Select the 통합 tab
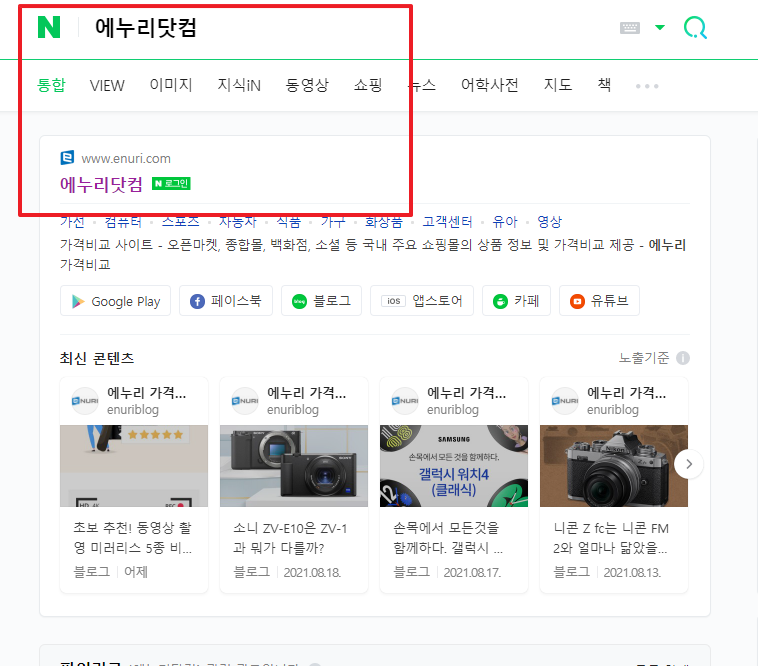 51,85
